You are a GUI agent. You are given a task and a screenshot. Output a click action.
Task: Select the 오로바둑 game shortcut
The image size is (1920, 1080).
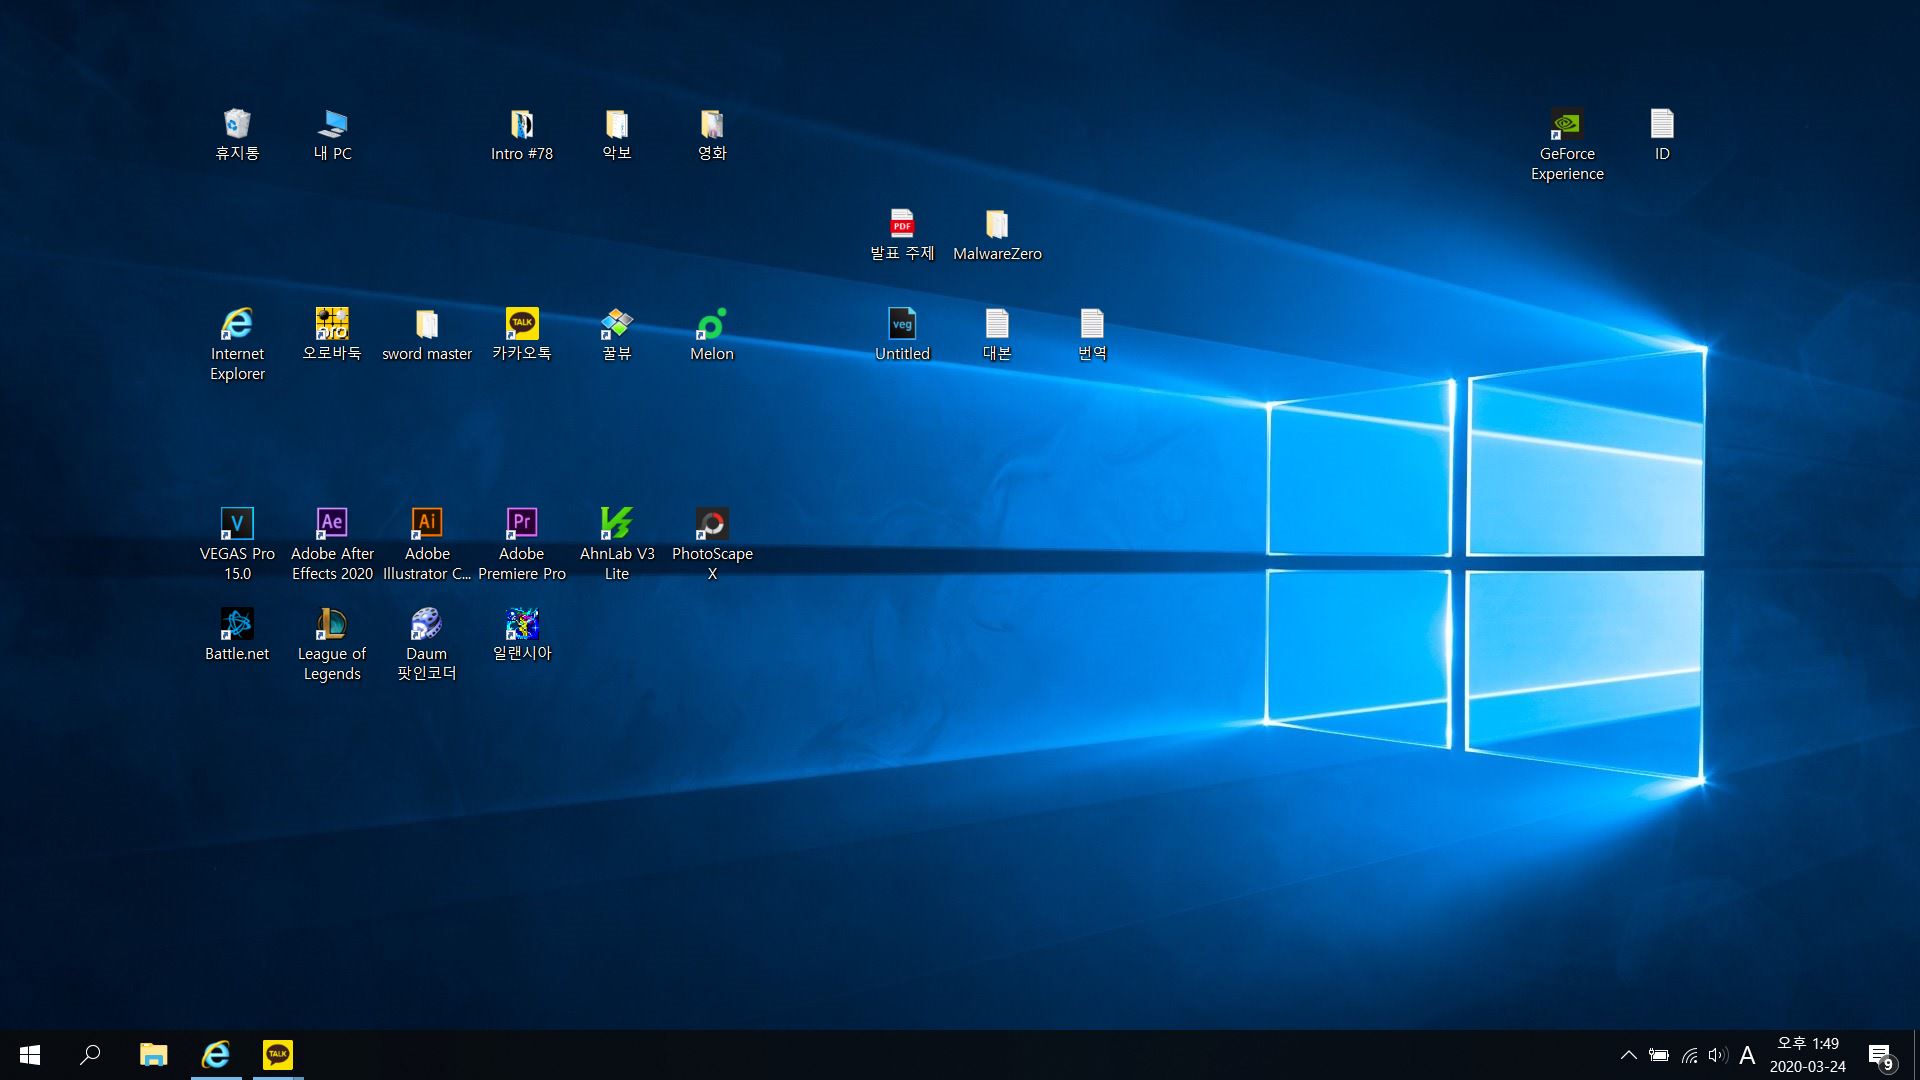[x=332, y=335]
